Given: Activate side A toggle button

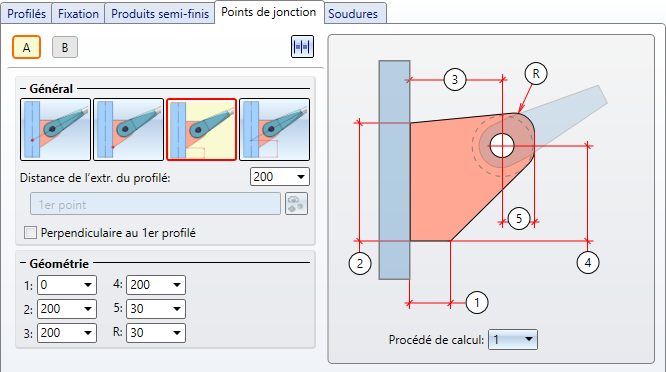Looking at the screenshot, I should point(26,47).
